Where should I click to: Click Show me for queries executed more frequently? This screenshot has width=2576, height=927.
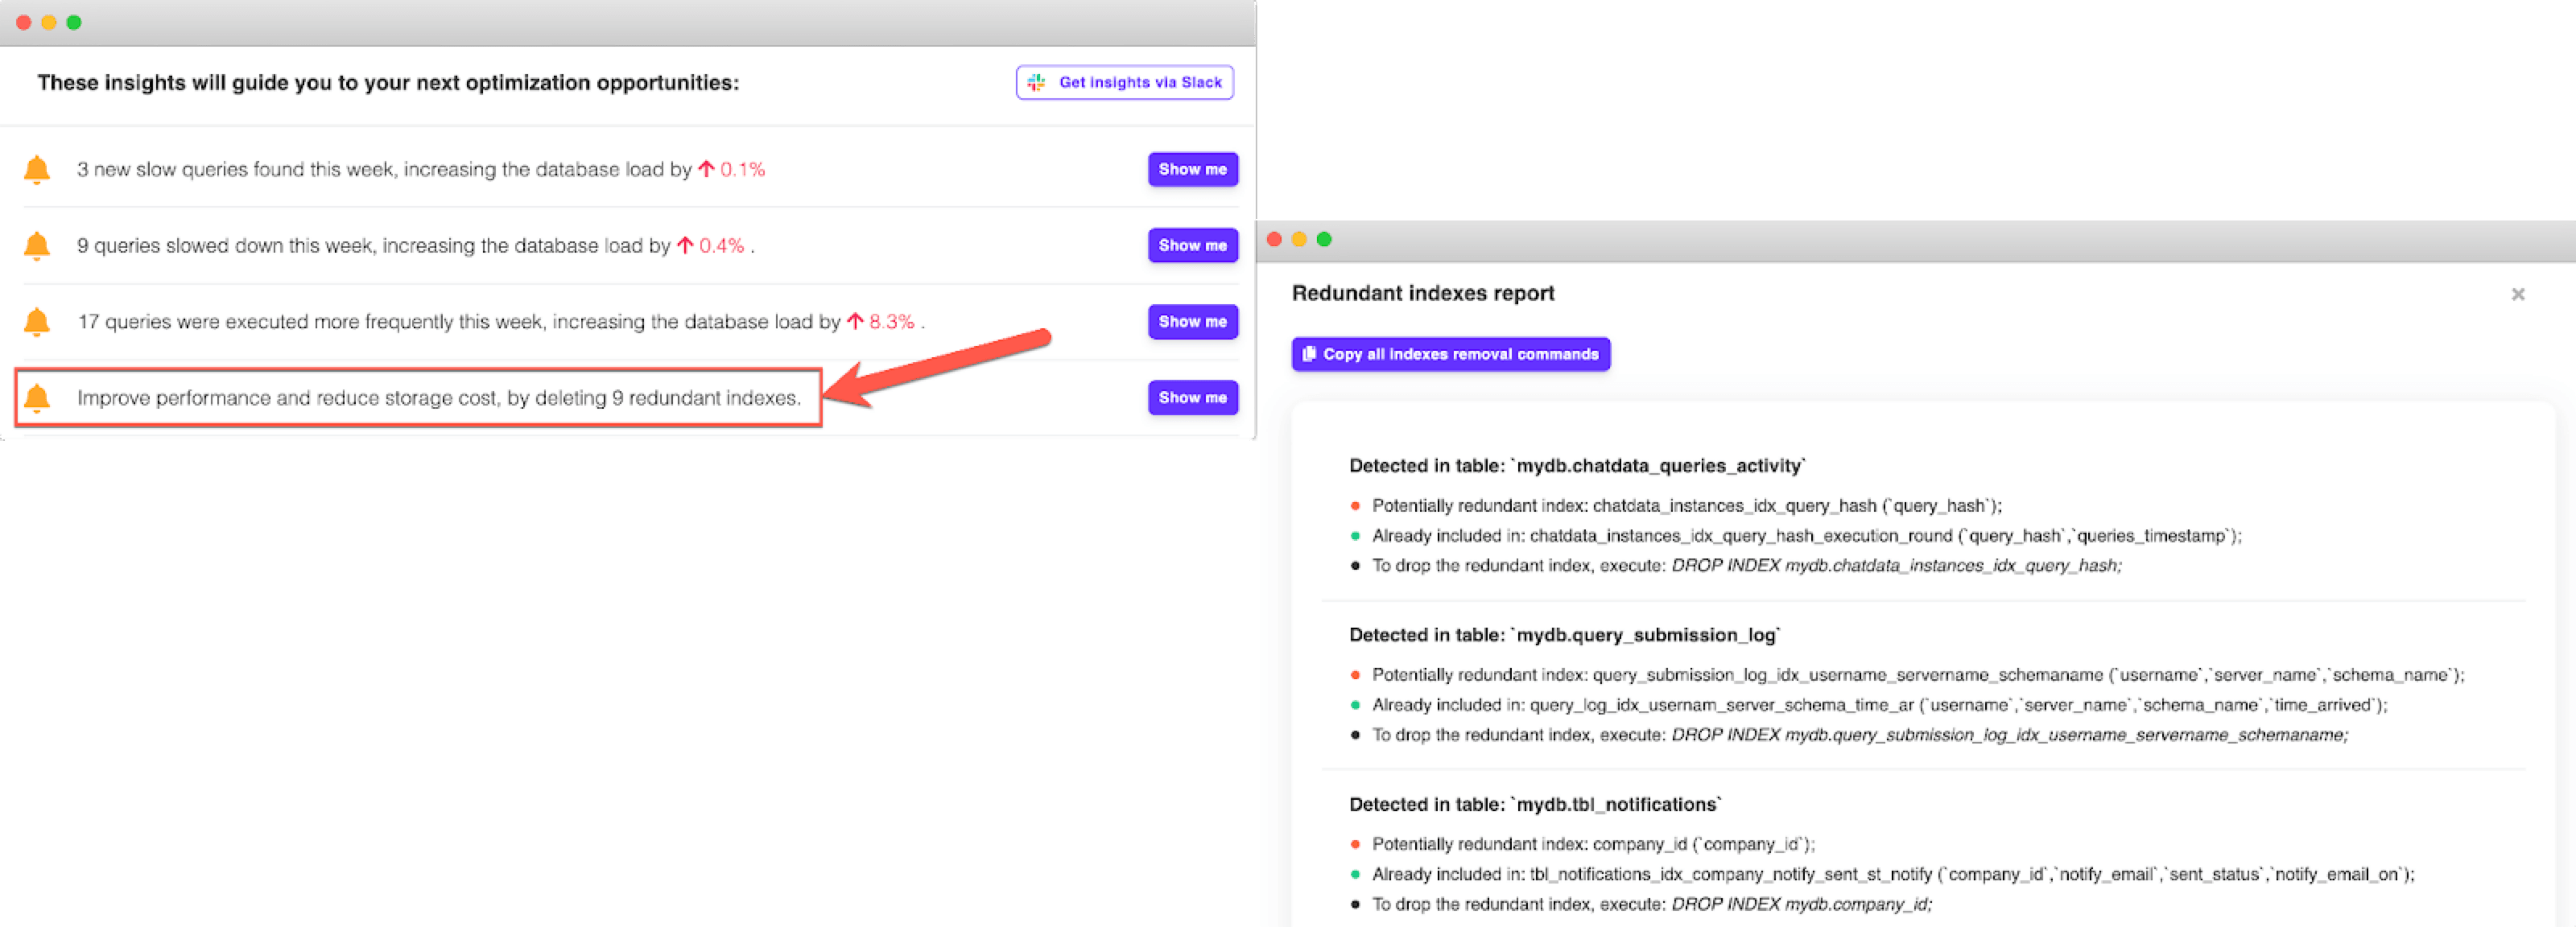click(1192, 321)
